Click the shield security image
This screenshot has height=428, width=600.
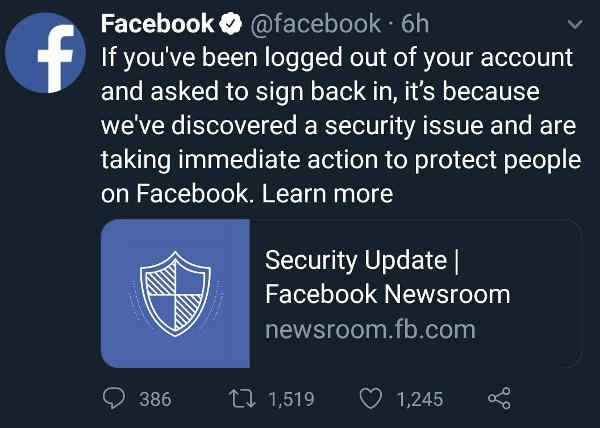pyautogui.click(x=175, y=293)
